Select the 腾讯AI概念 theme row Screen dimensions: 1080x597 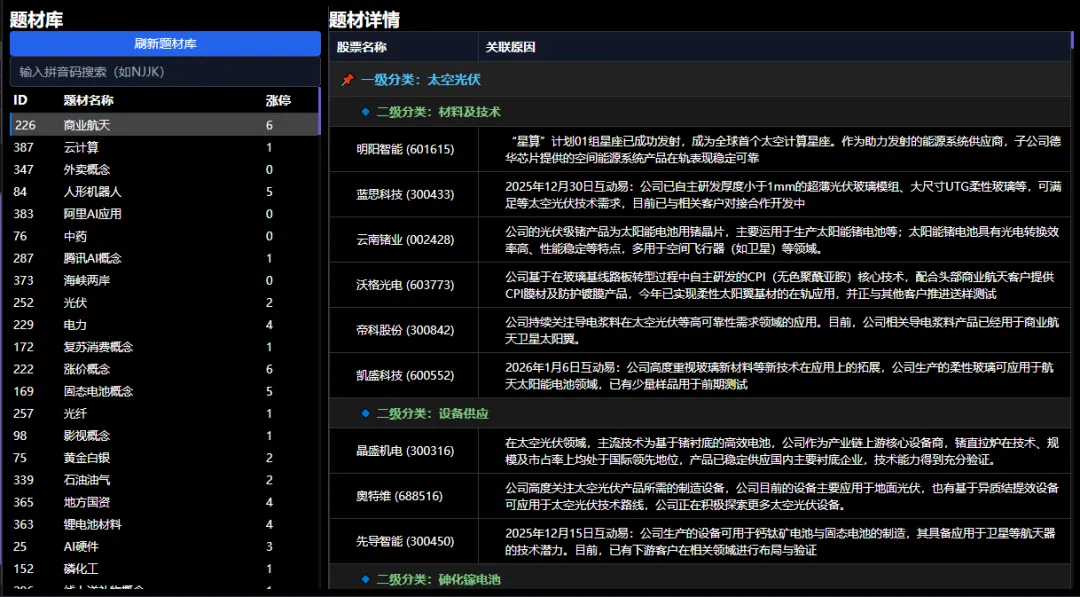point(165,258)
